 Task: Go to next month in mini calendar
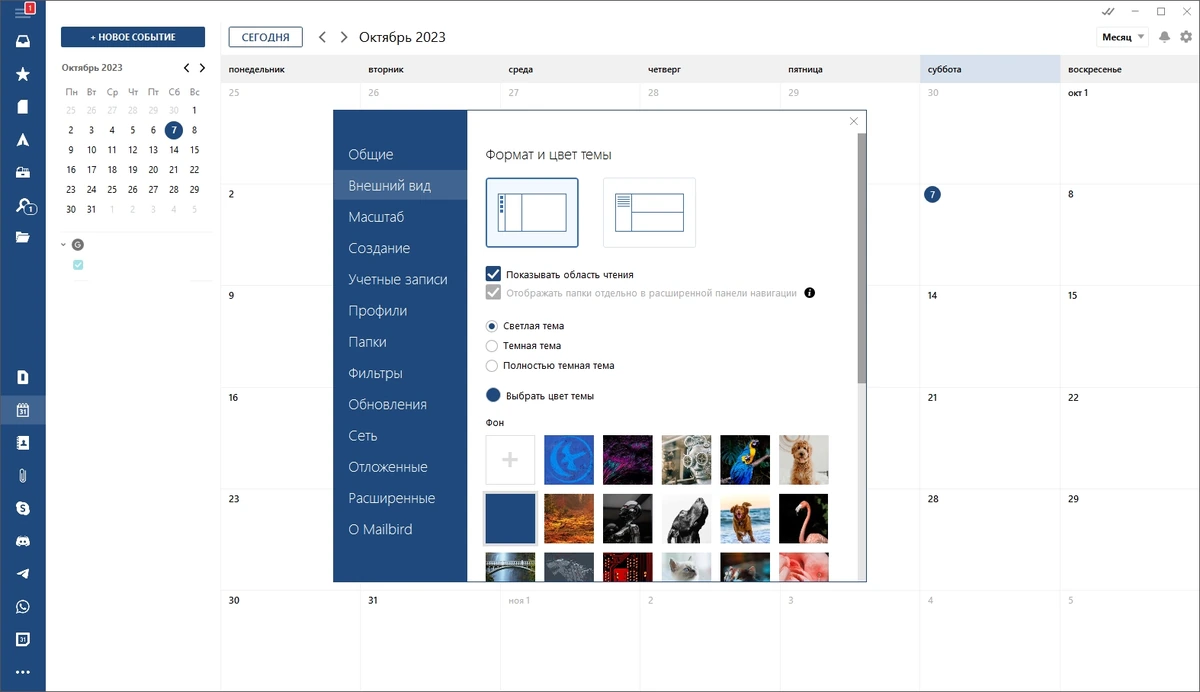(202, 68)
